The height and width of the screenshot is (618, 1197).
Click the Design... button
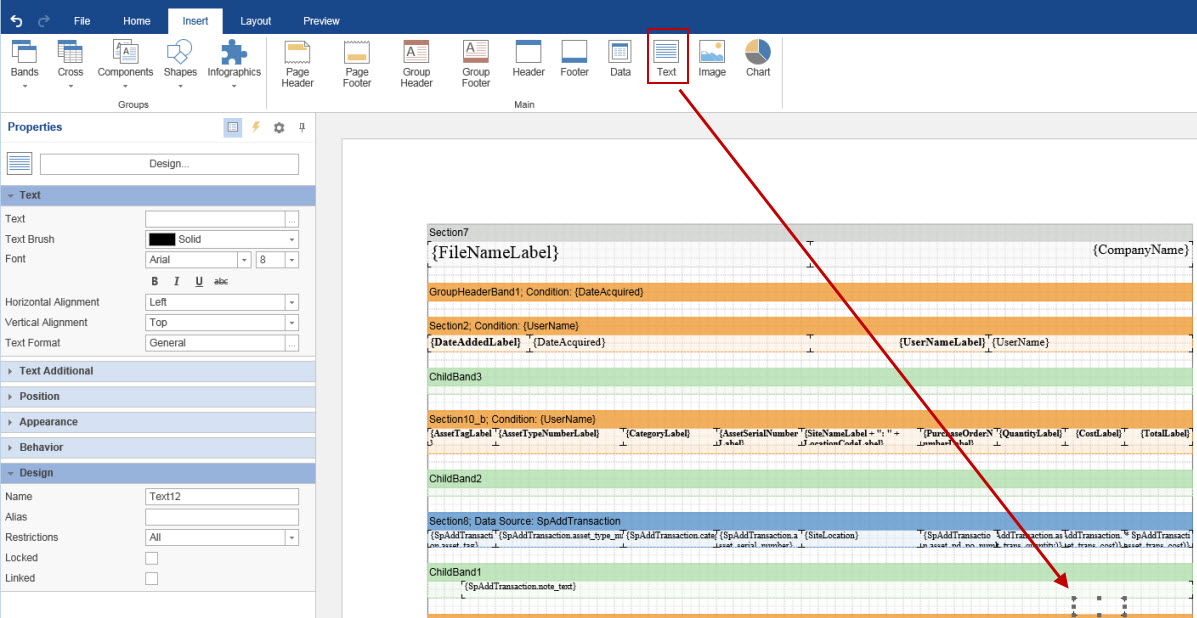[x=169, y=164]
